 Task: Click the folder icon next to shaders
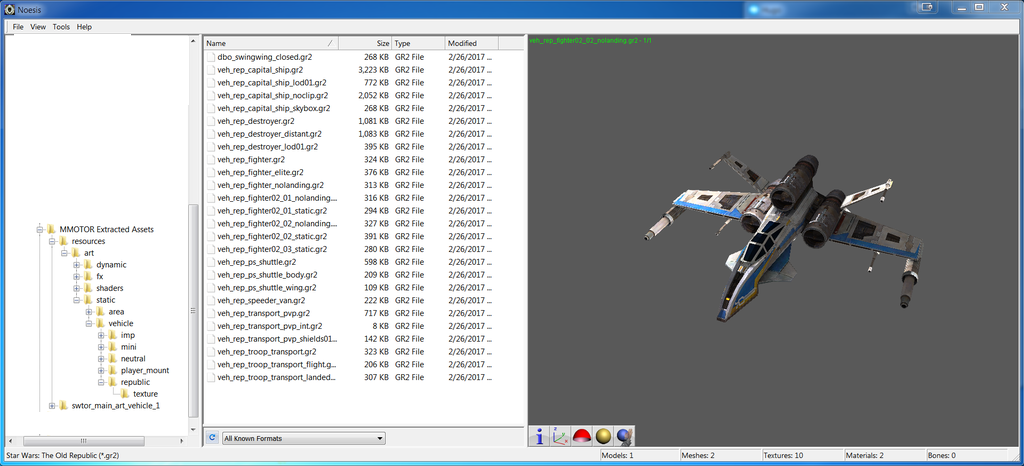(x=88, y=288)
